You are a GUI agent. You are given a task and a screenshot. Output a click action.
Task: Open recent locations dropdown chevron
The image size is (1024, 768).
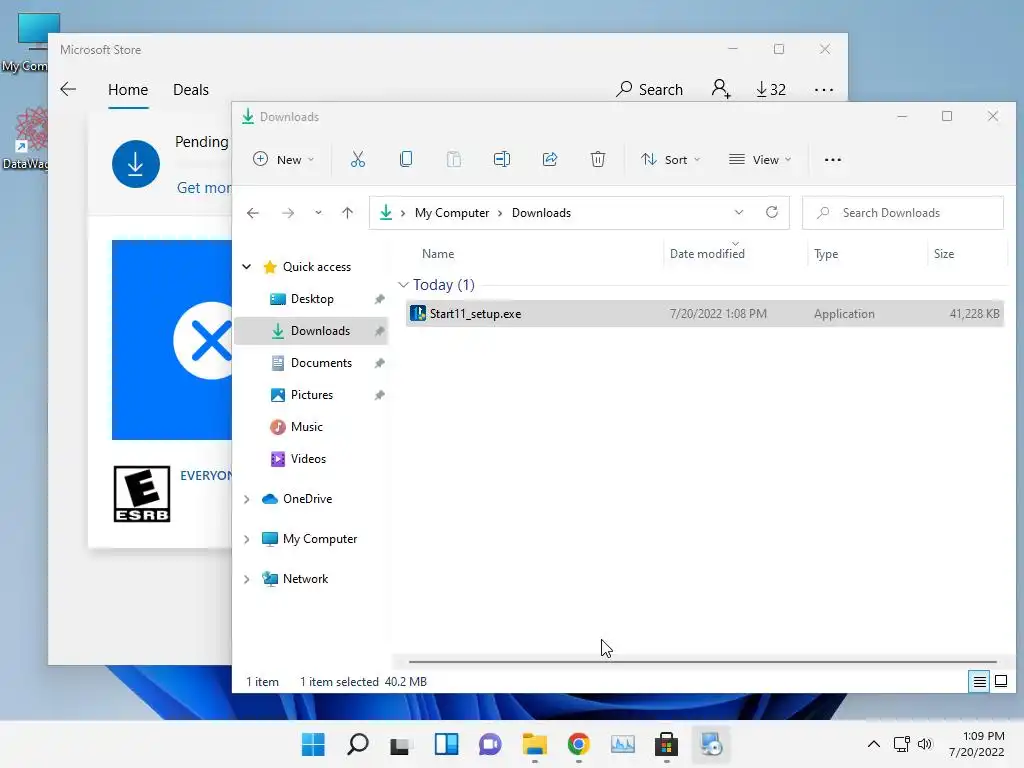(318, 213)
